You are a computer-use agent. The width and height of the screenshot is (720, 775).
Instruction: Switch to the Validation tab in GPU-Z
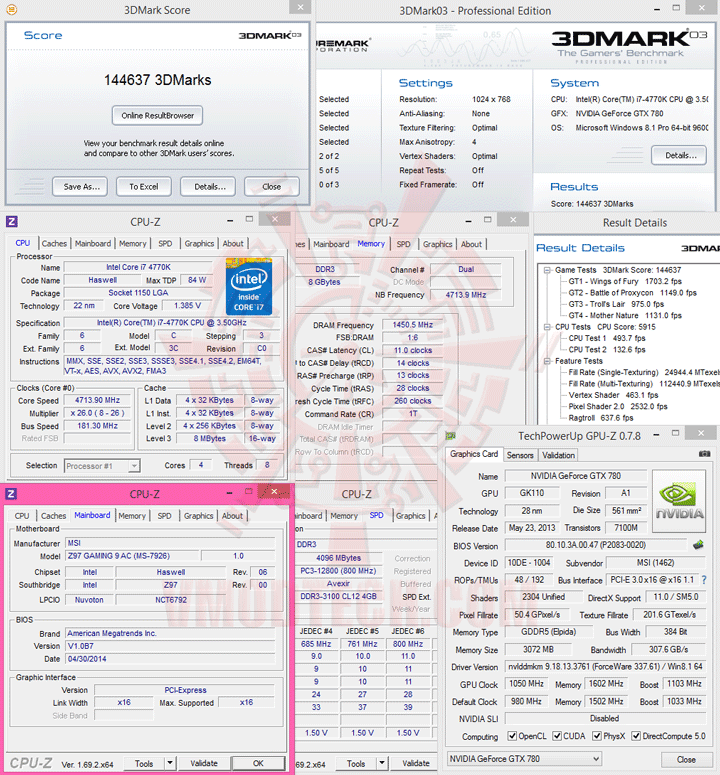558,455
